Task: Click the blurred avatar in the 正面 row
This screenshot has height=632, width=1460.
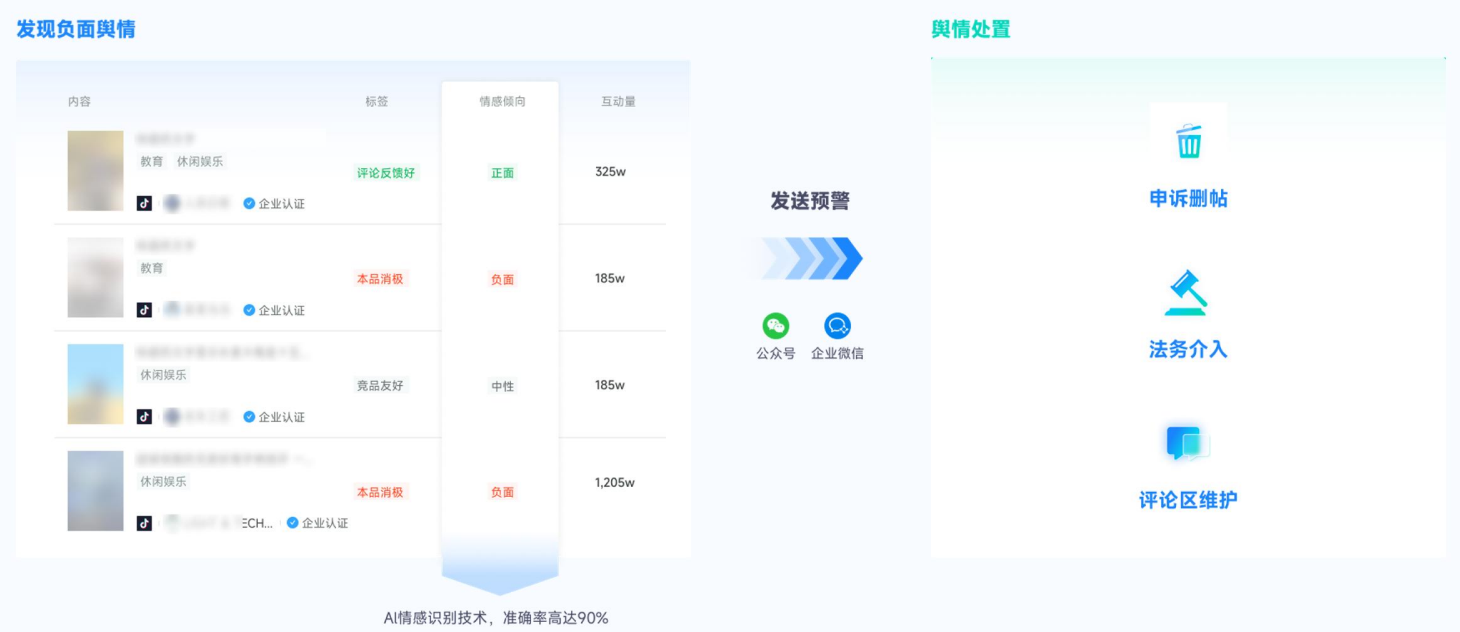Action: coord(172,203)
